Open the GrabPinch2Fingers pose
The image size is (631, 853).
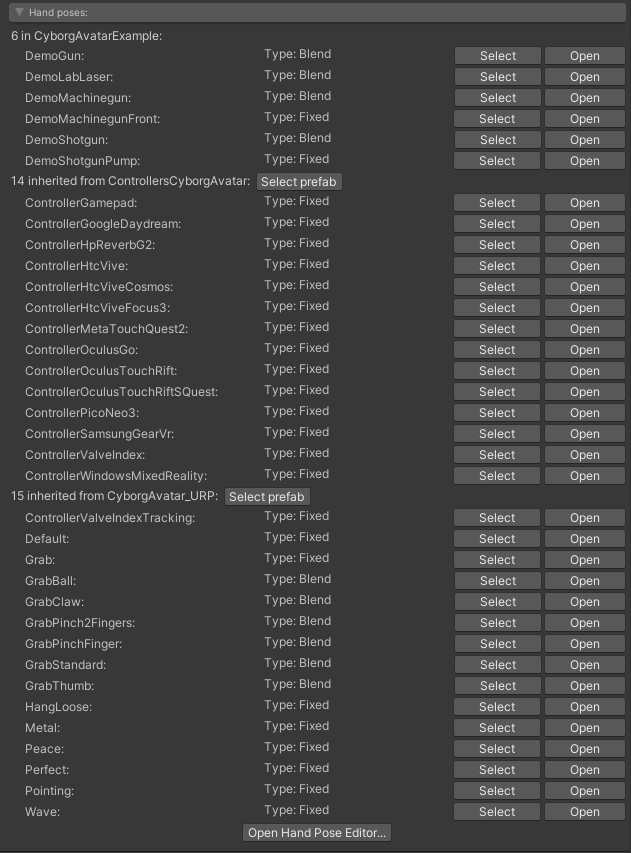(x=585, y=623)
